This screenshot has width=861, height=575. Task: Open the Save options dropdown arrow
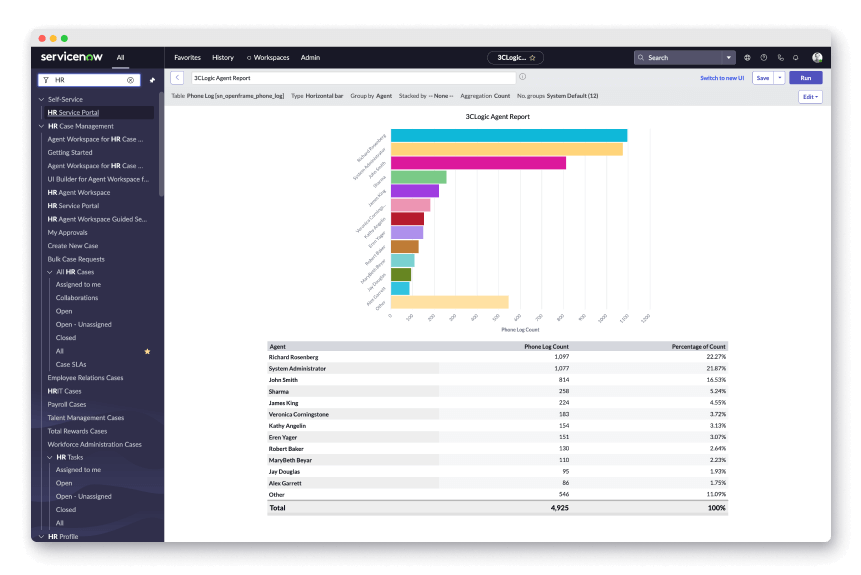(780, 78)
